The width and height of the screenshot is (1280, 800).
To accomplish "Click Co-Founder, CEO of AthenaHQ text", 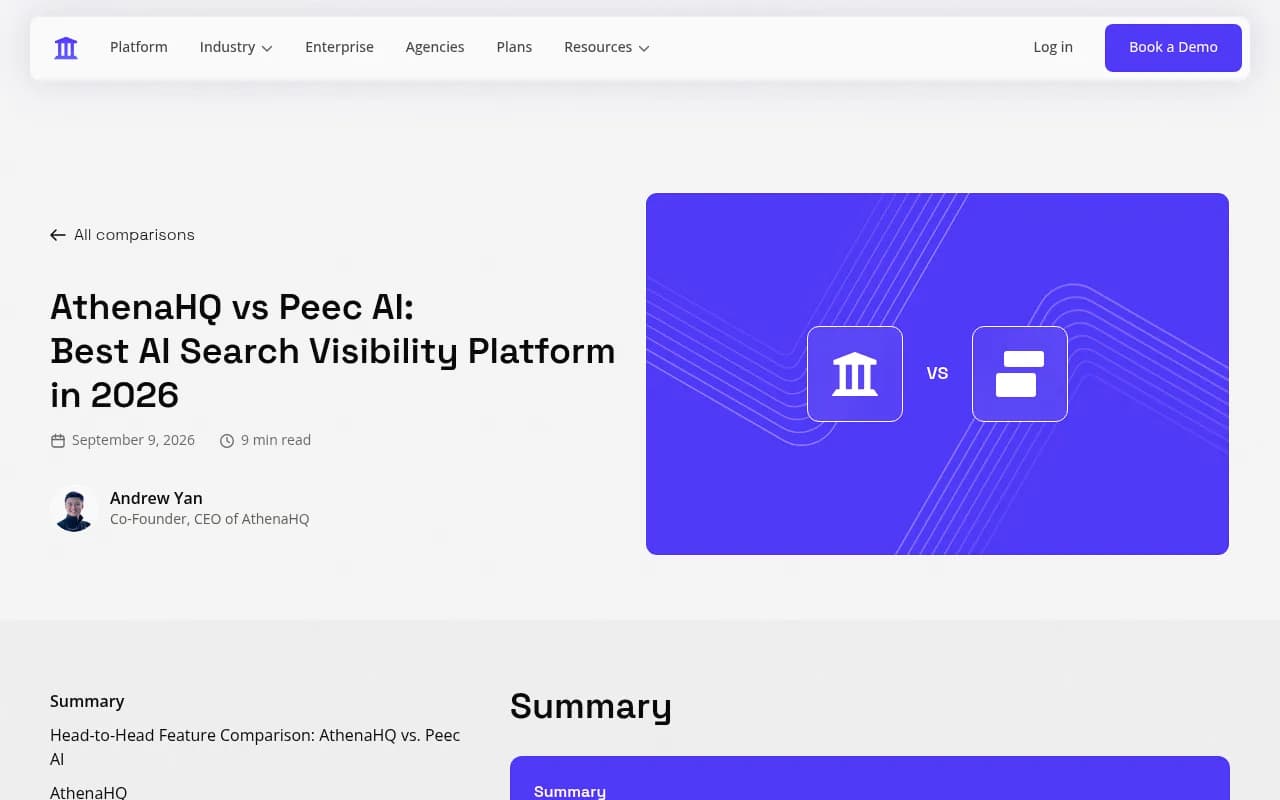I will tap(209, 519).
